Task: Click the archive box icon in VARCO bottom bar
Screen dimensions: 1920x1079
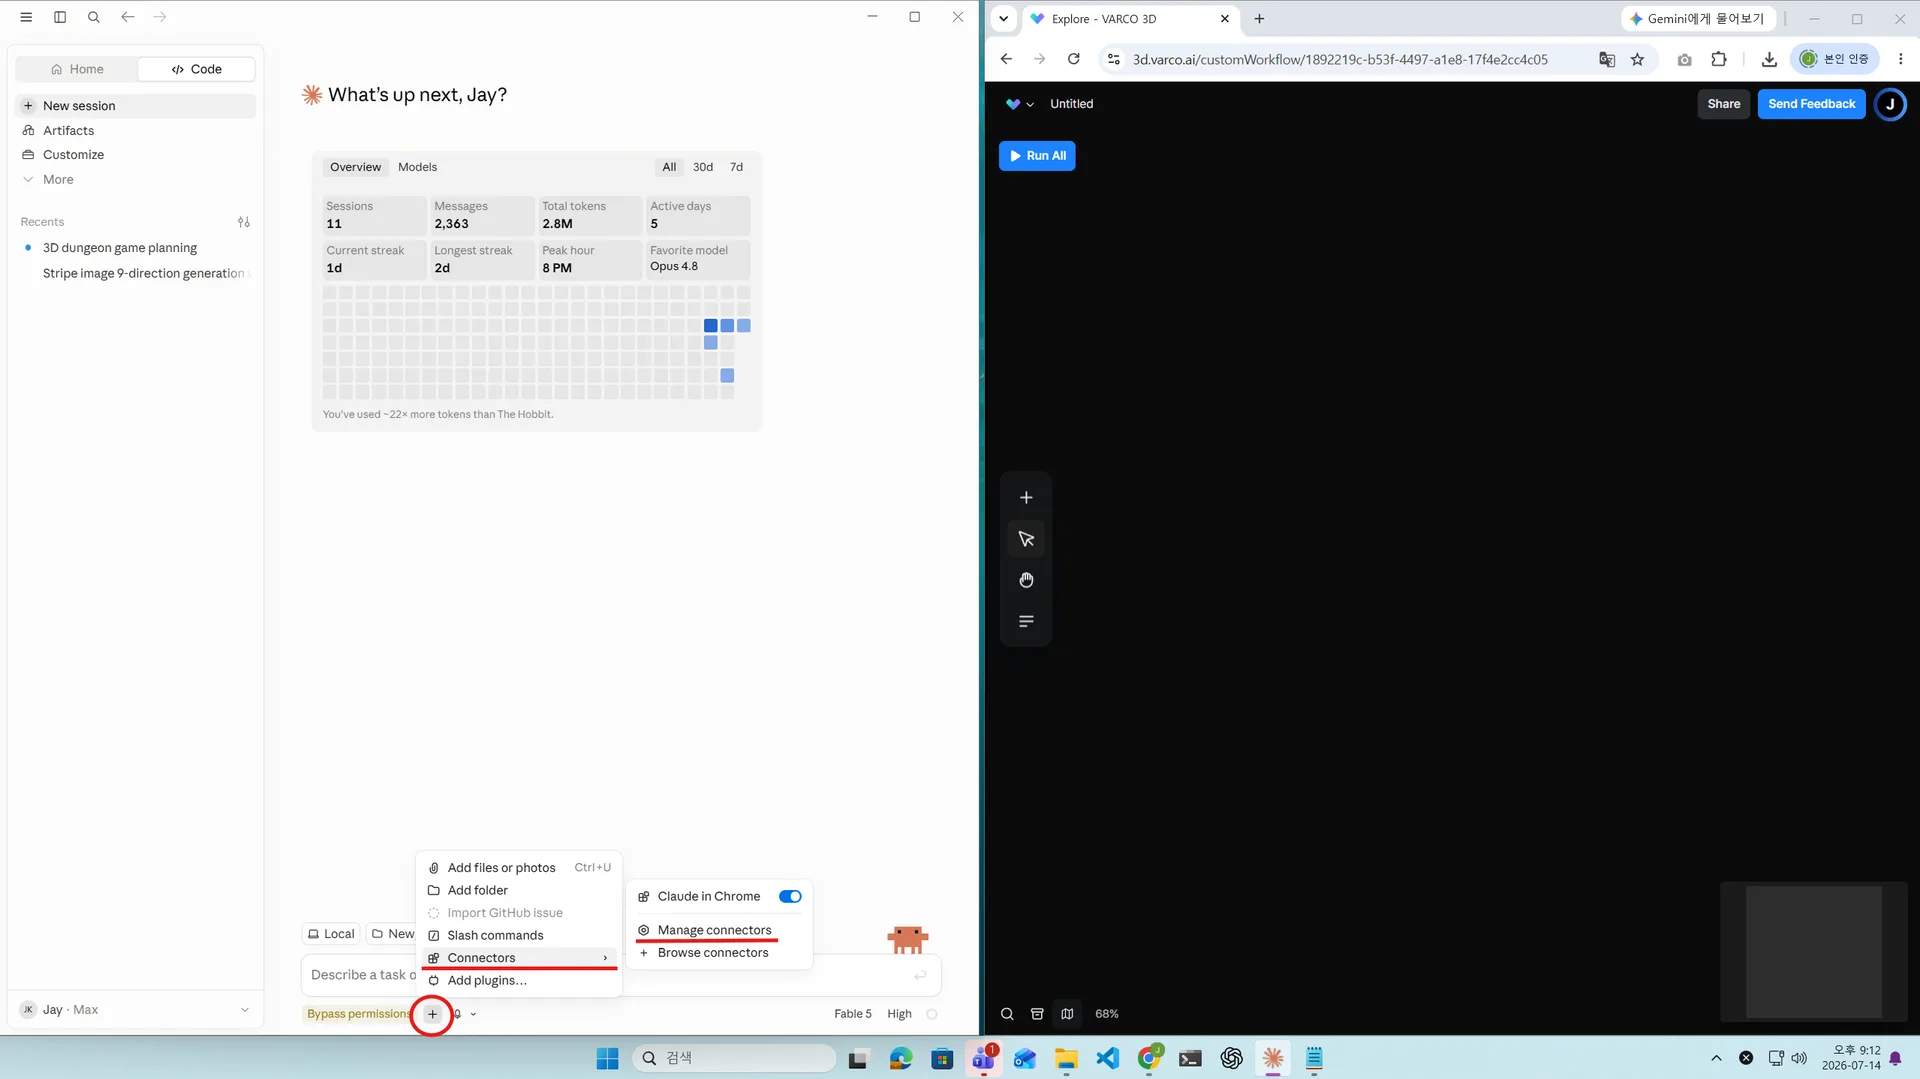Action: pos(1037,1014)
